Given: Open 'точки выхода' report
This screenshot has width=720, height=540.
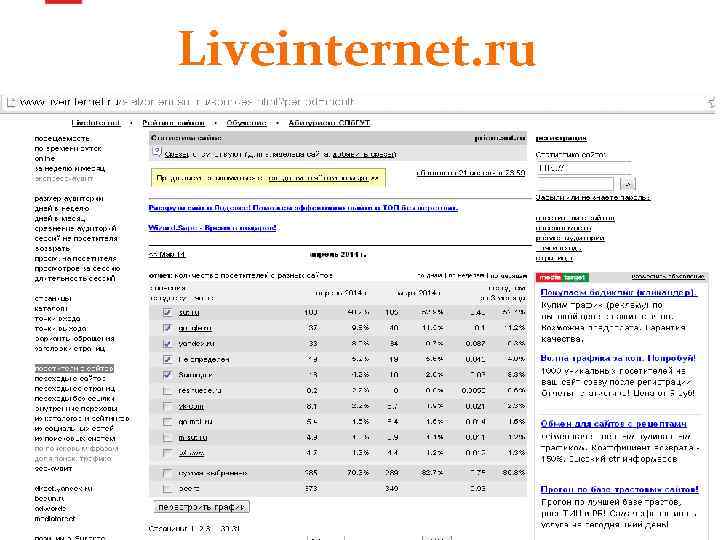Looking at the screenshot, I should (61, 328).
